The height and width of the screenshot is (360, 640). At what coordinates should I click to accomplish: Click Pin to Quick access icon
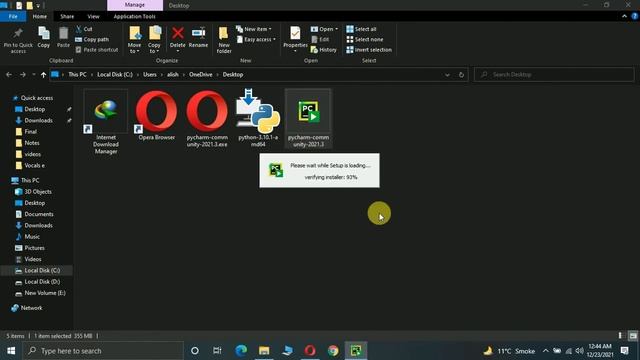pos(18,40)
